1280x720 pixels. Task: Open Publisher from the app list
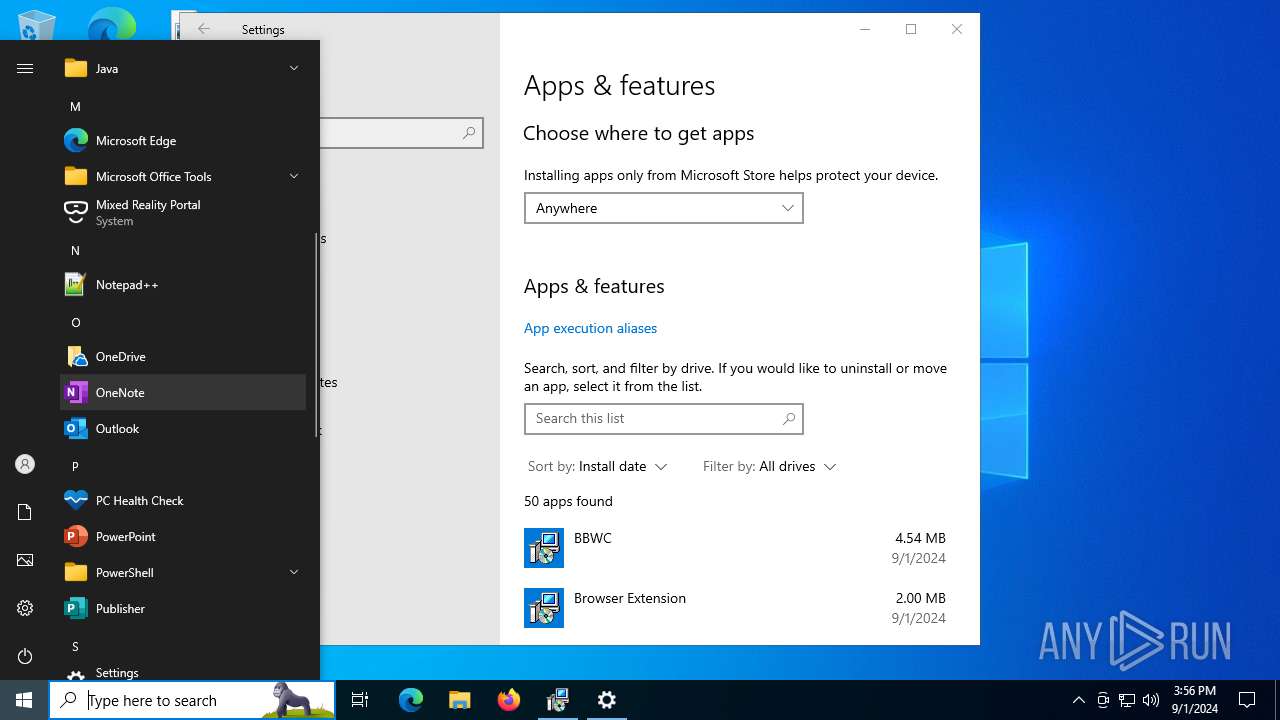pyautogui.click(x=183, y=609)
